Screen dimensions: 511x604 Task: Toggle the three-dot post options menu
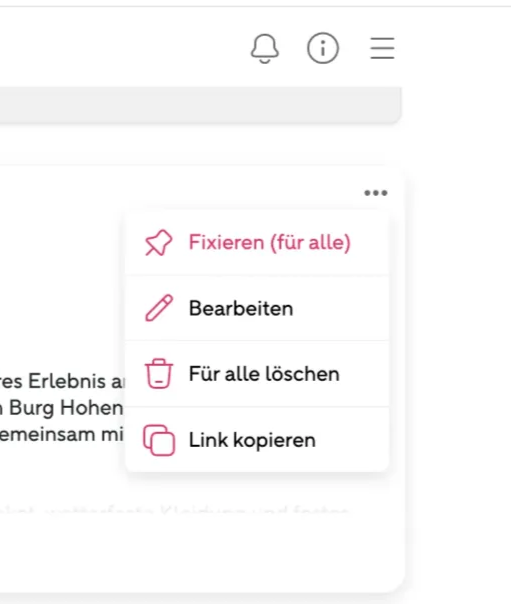[376, 193]
